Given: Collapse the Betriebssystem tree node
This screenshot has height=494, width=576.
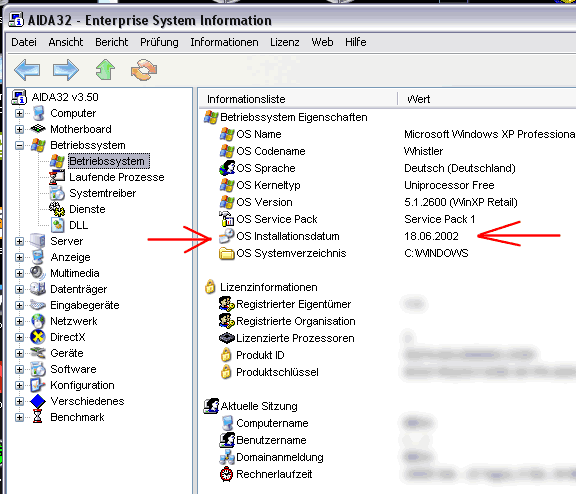Looking at the screenshot, I should tap(19, 145).
